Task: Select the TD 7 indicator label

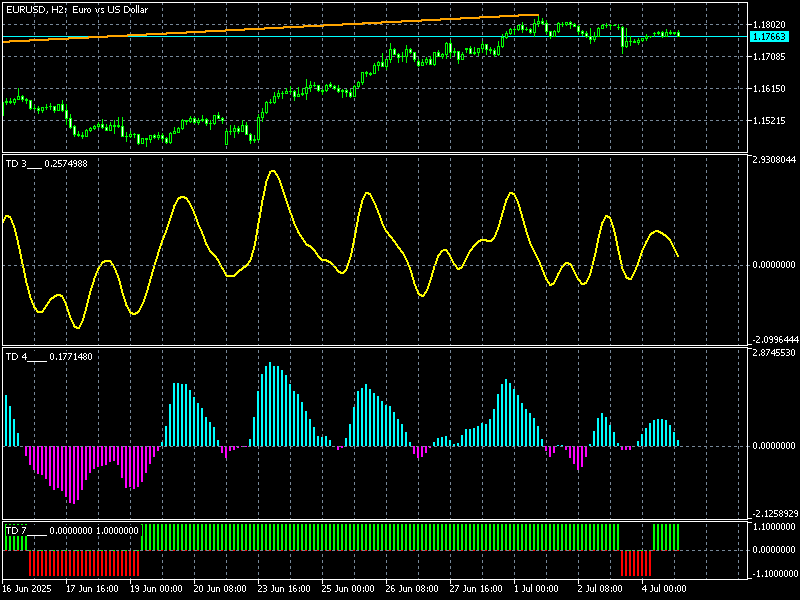Action: pyautogui.click(x=72, y=531)
